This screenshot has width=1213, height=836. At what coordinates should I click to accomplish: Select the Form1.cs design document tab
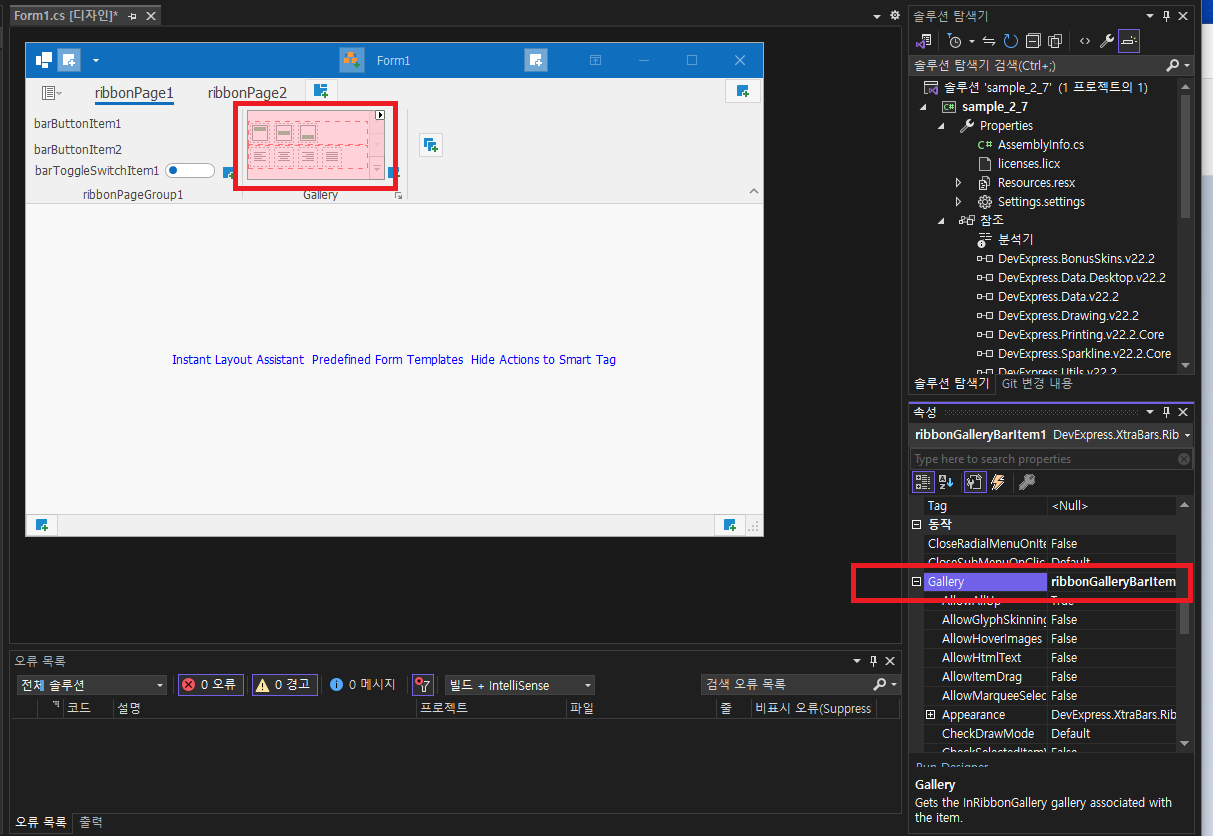coord(66,16)
